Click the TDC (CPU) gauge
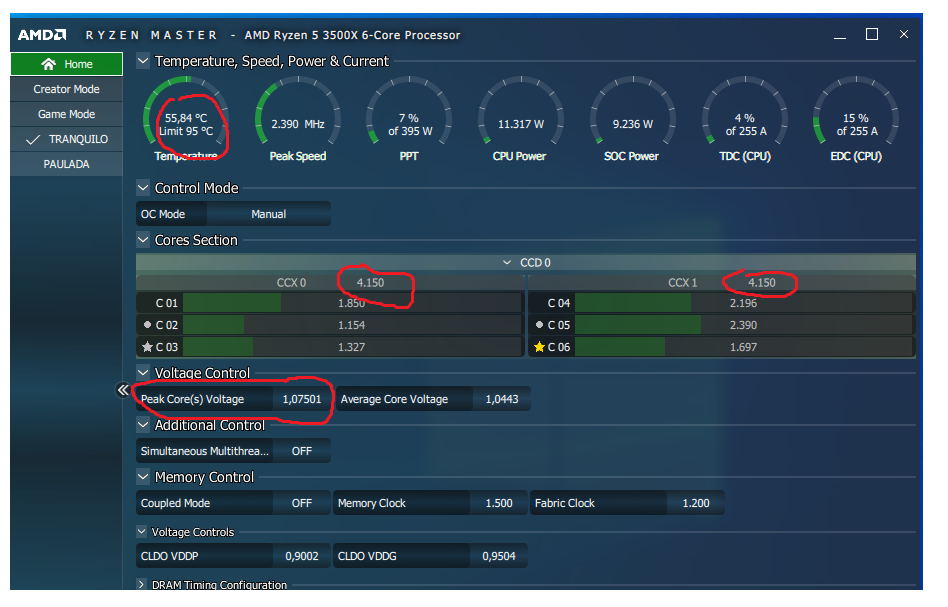The height and width of the screenshot is (607, 948). (745, 120)
